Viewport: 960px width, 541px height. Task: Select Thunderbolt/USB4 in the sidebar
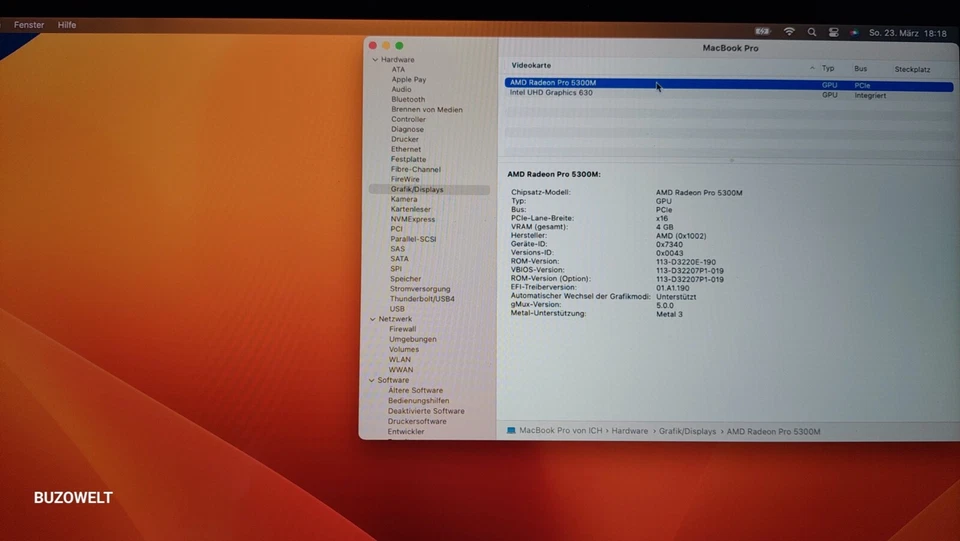pyautogui.click(x=422, y=299)
